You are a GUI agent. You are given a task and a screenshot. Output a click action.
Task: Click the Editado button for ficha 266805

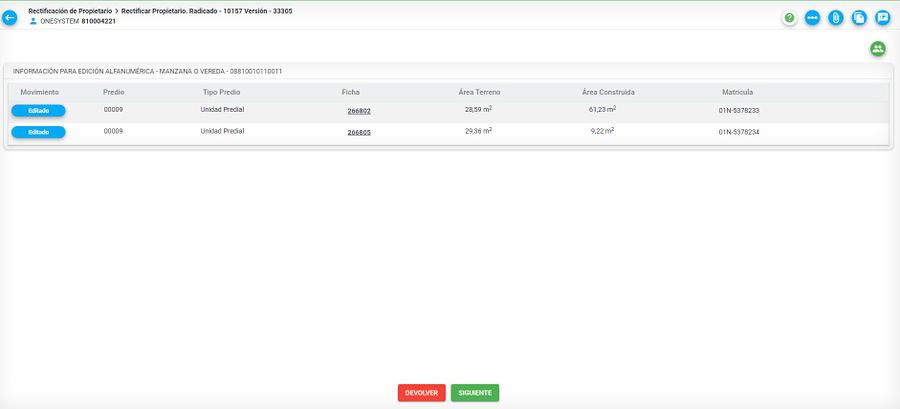coord(38,132)
